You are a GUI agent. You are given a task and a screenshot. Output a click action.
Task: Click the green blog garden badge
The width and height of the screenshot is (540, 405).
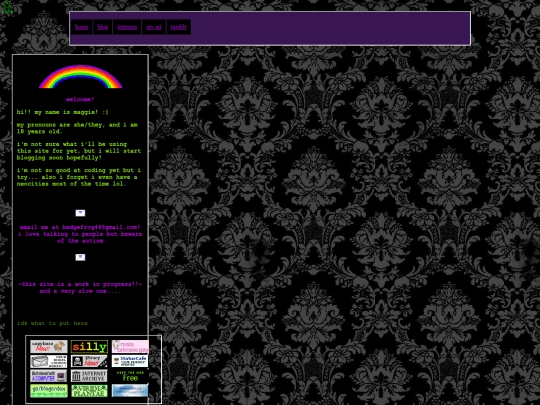pos(49,391)
